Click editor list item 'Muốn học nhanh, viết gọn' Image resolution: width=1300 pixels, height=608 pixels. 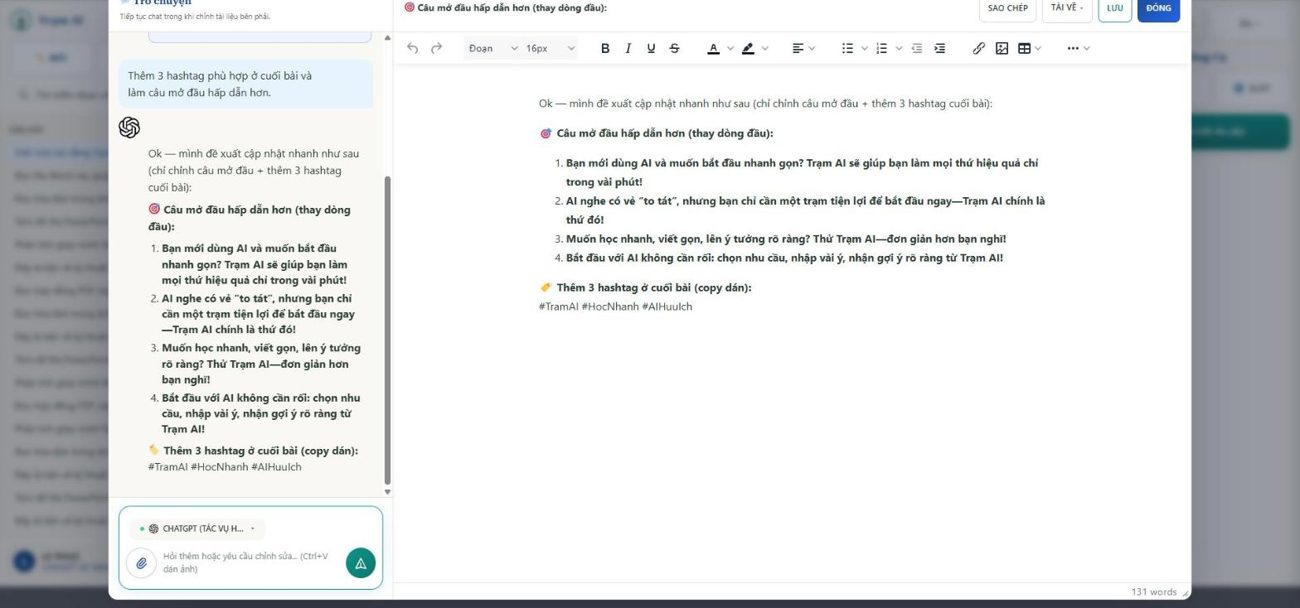click(x=786, y=239)
